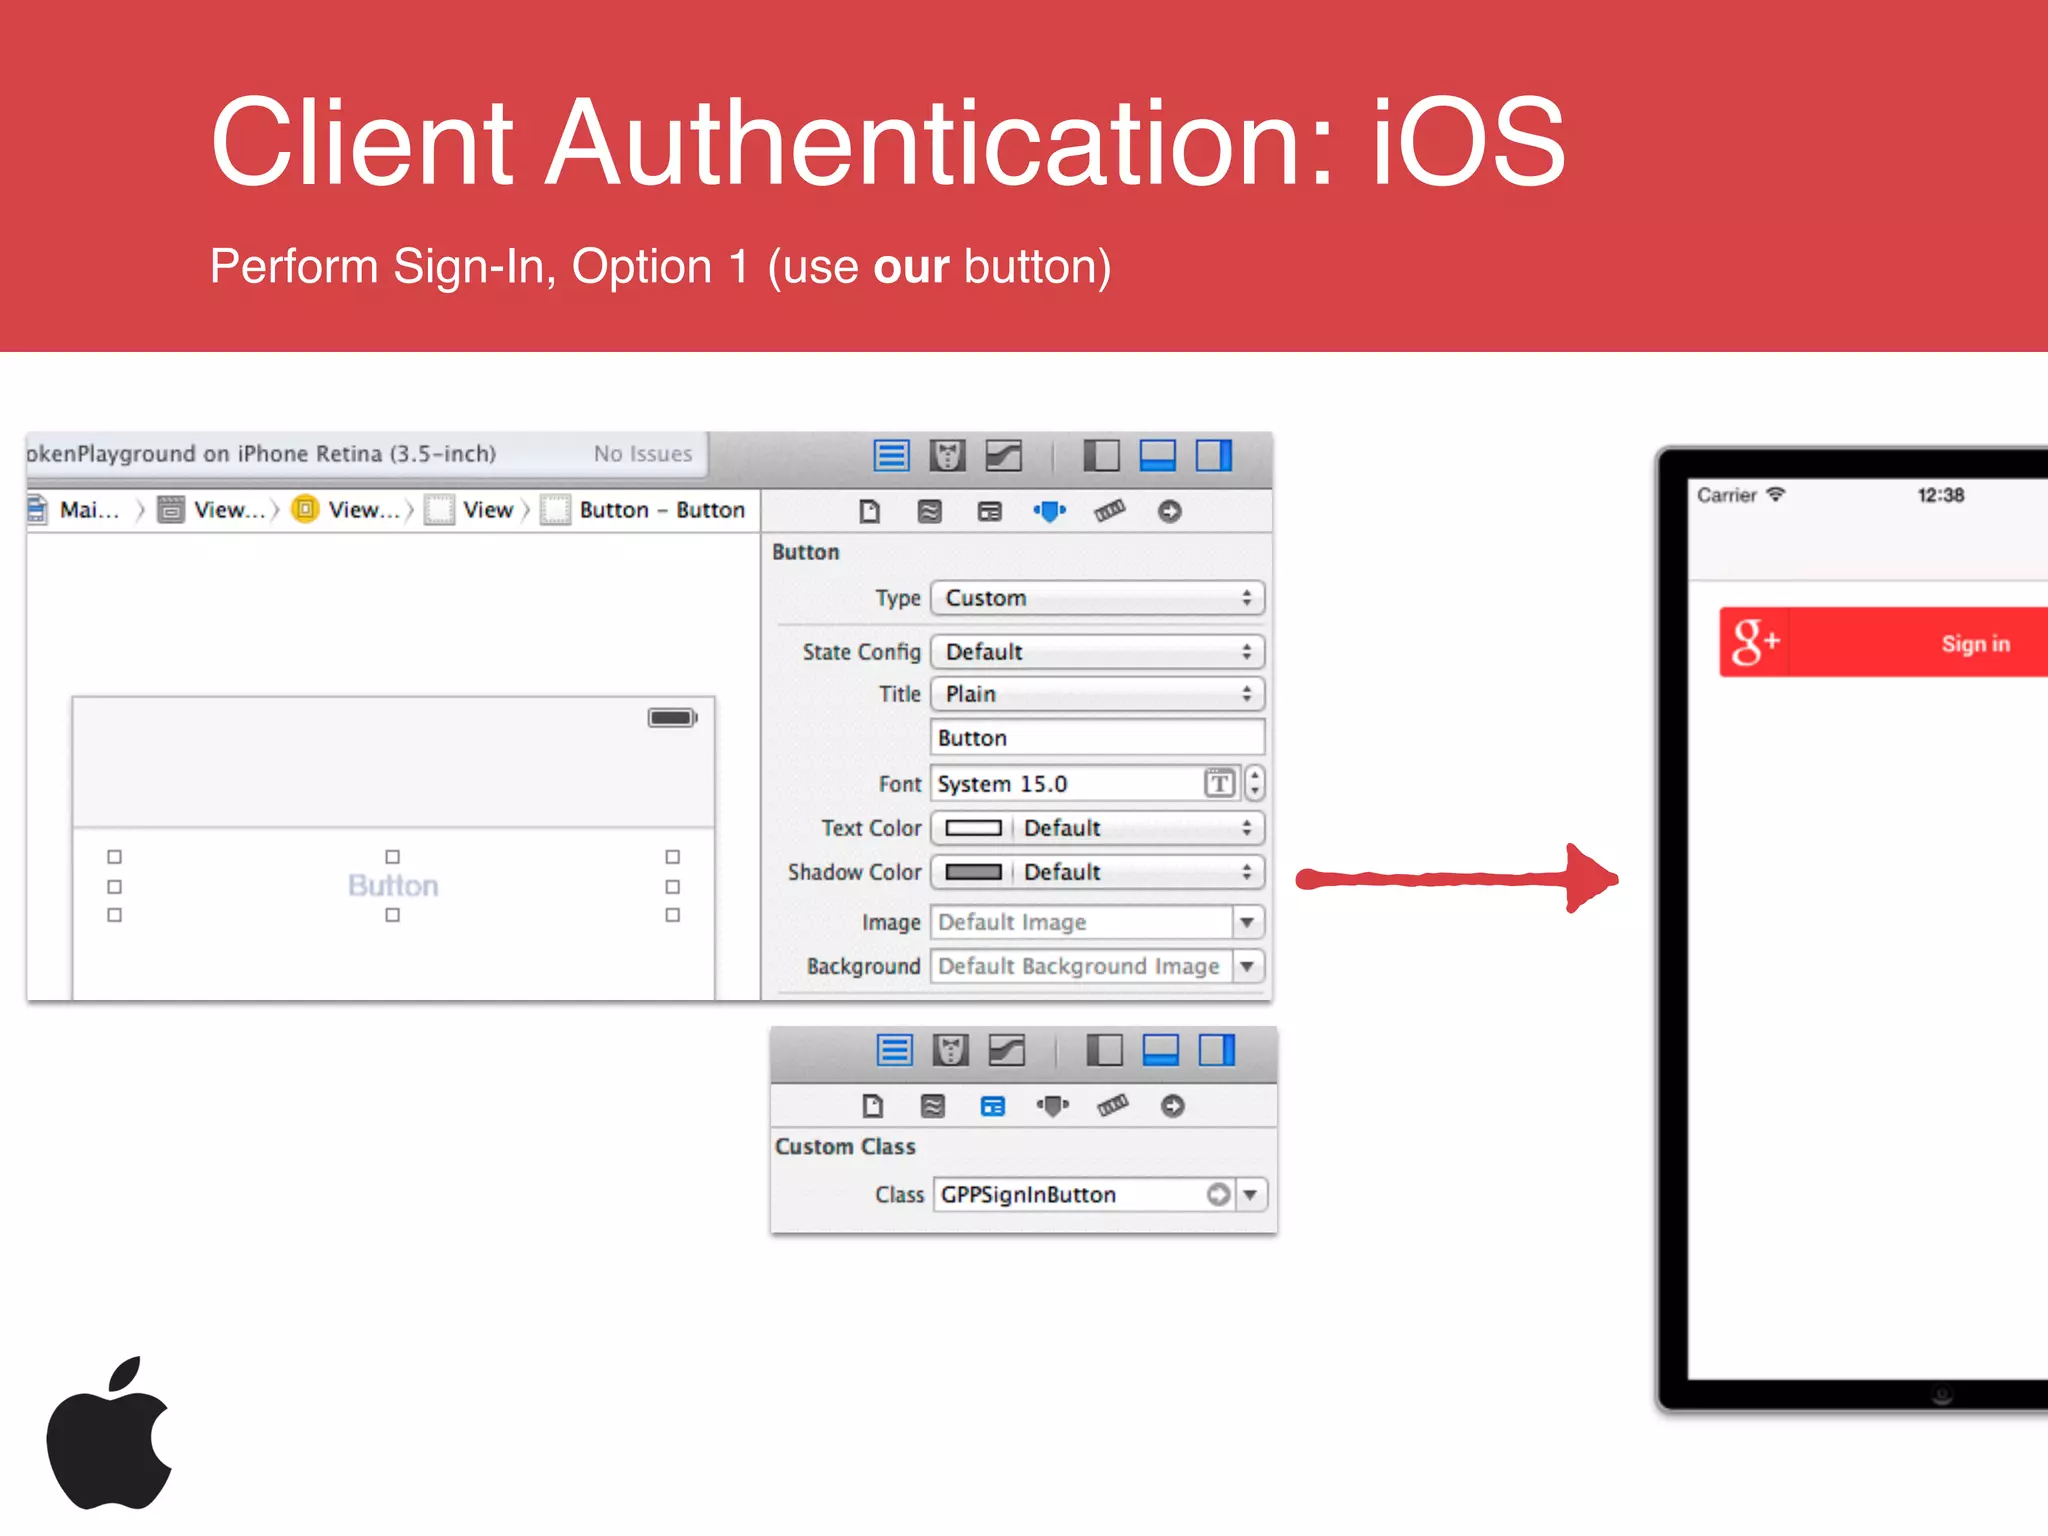Screen dimensions: 2048x1536
Task: Open Quick Help inspector above Button panel
Action: click(930, 512)
